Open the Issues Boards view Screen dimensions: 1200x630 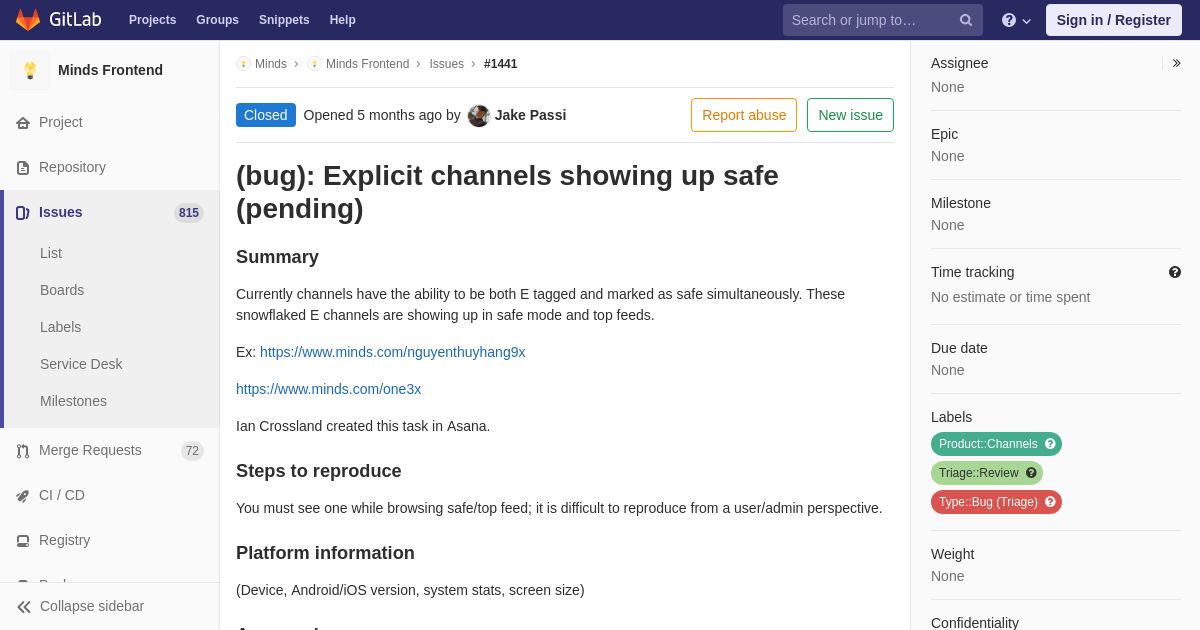tap(62, 290)
